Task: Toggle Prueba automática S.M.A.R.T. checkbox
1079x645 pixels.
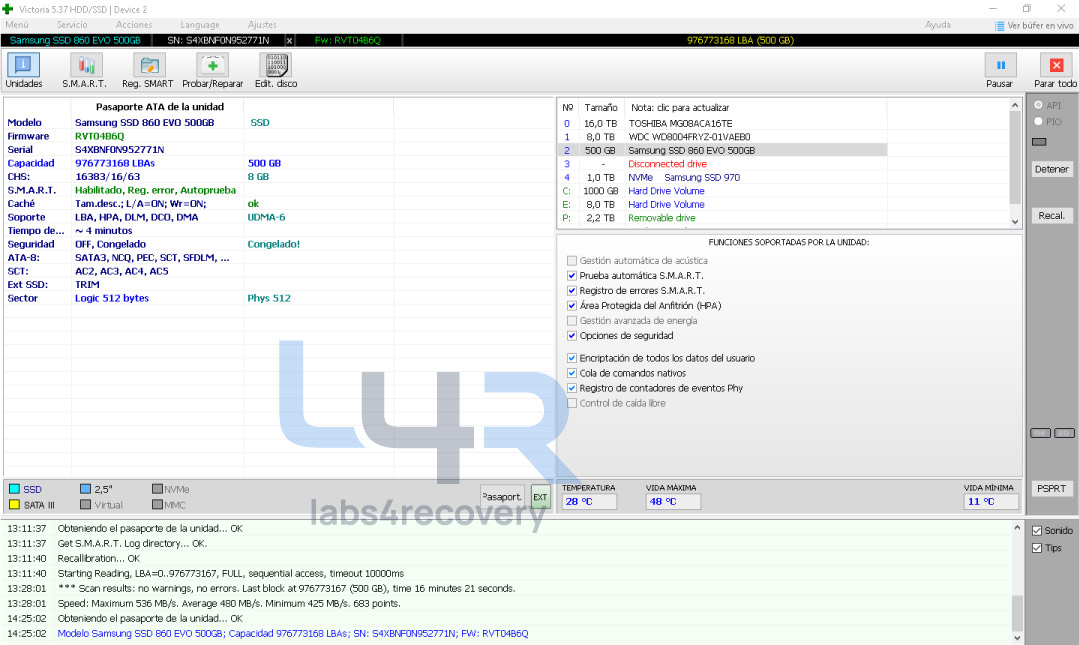Action: (572, 276)
